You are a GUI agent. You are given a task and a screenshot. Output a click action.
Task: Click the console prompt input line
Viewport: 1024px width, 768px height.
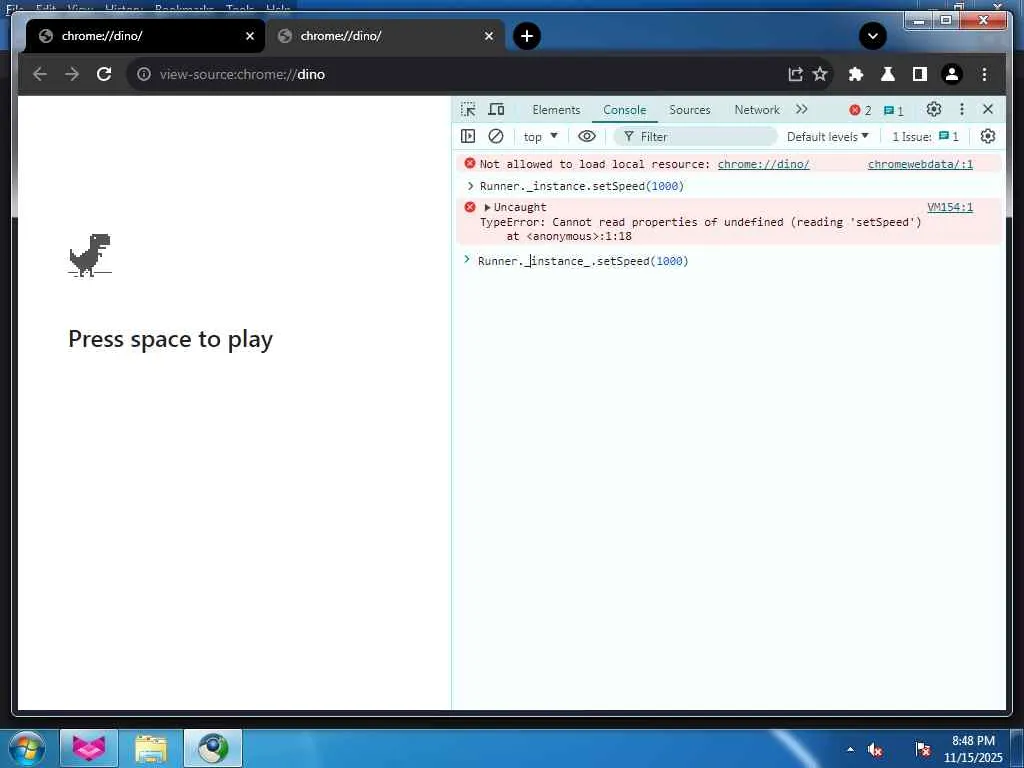click(x=729, y=261)
